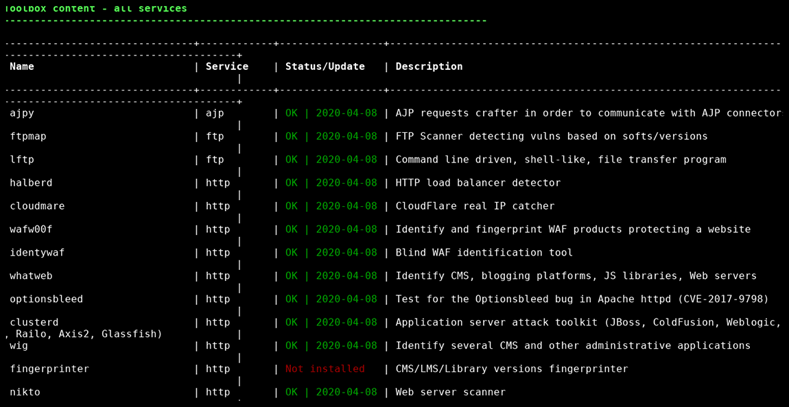Select the ftpmap entry in Name column

click(x=28, y=136)
